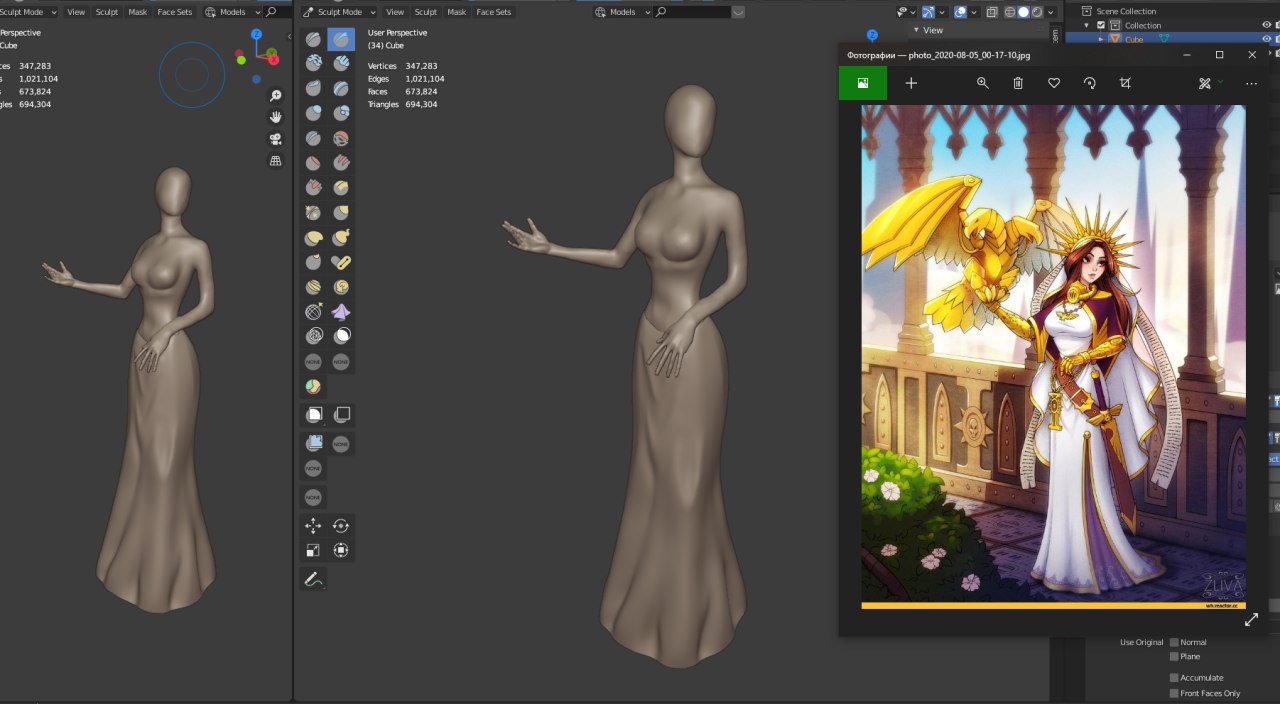Open the three-dots menu in Photos
This screenshot has height=704, width=1280.
(1251, 84)
